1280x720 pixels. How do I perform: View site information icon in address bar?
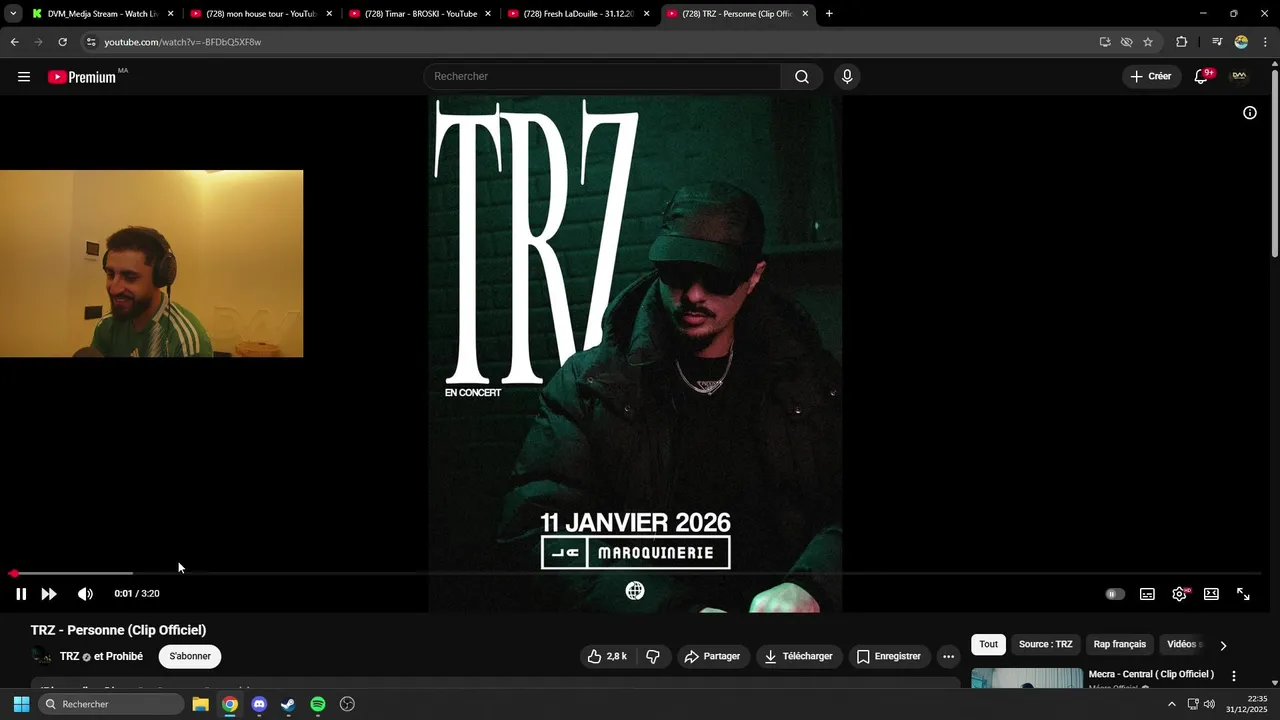91,42
